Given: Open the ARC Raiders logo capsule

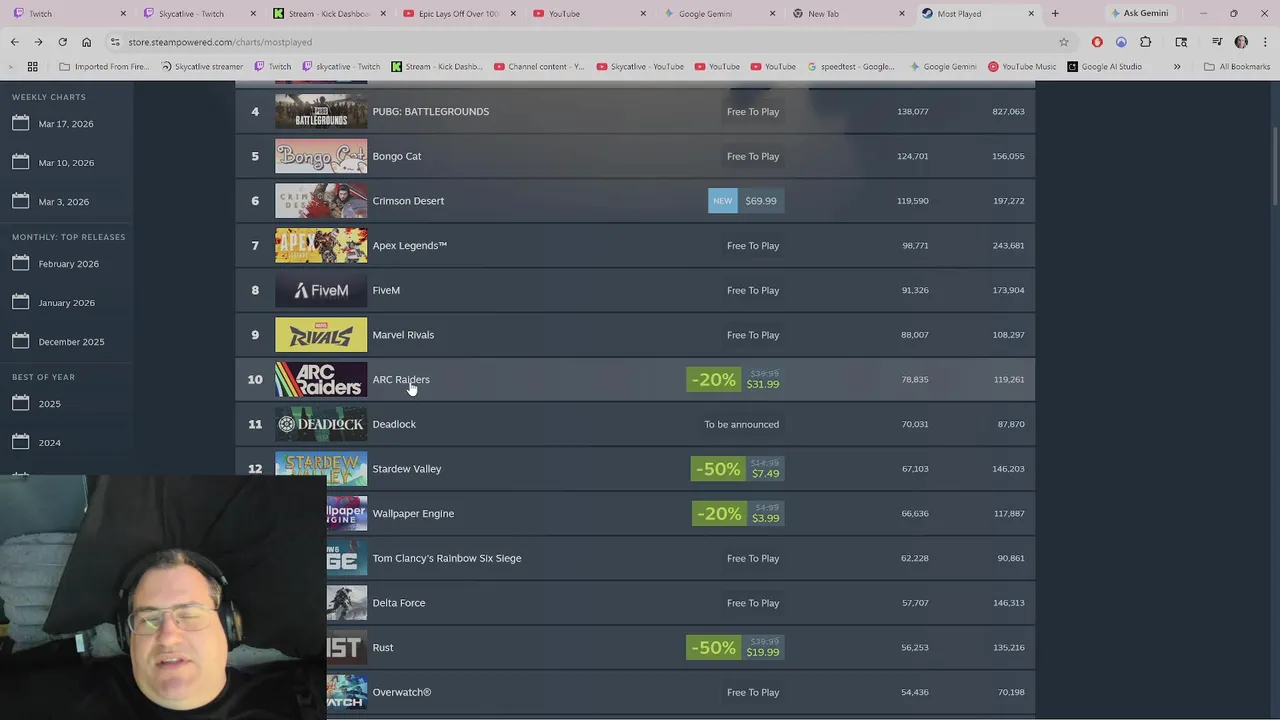Looking at the screenshot, I should coord(321,379).
